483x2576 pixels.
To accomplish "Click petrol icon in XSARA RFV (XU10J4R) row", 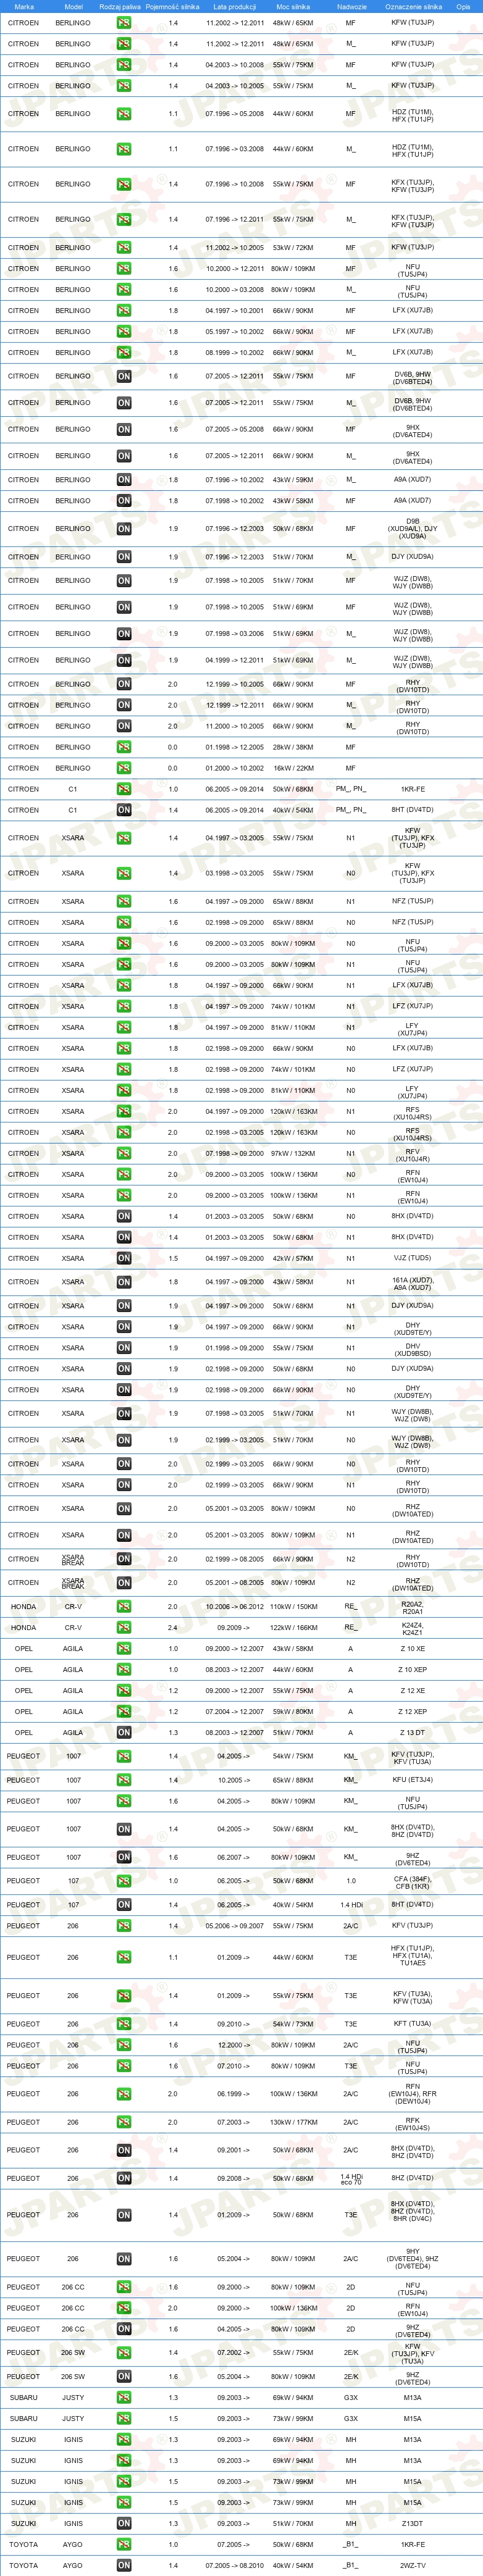I will coord(124,1153).
